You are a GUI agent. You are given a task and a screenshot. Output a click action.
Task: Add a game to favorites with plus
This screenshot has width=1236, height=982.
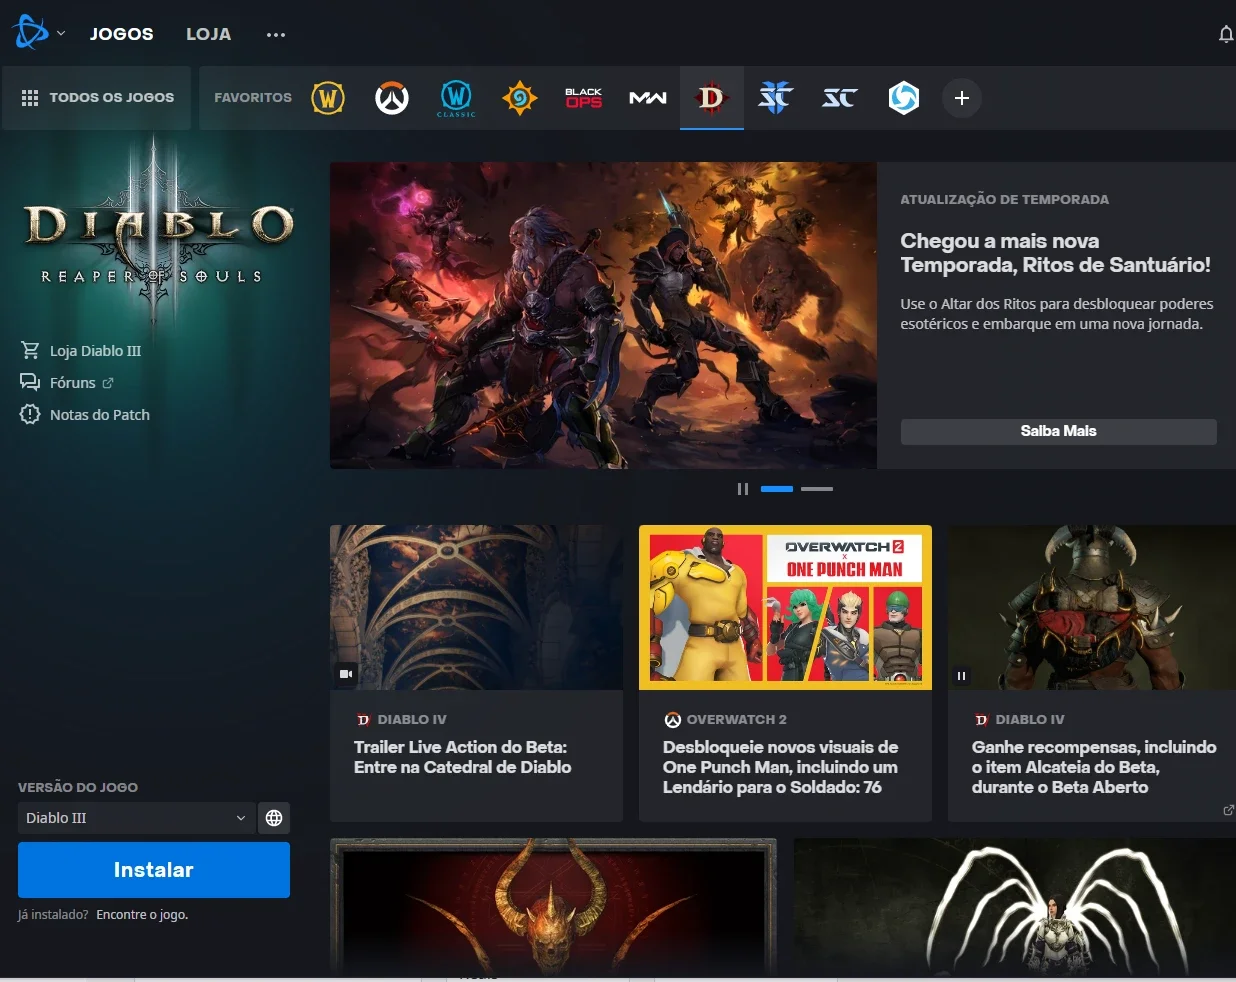(x=962, y=98)
